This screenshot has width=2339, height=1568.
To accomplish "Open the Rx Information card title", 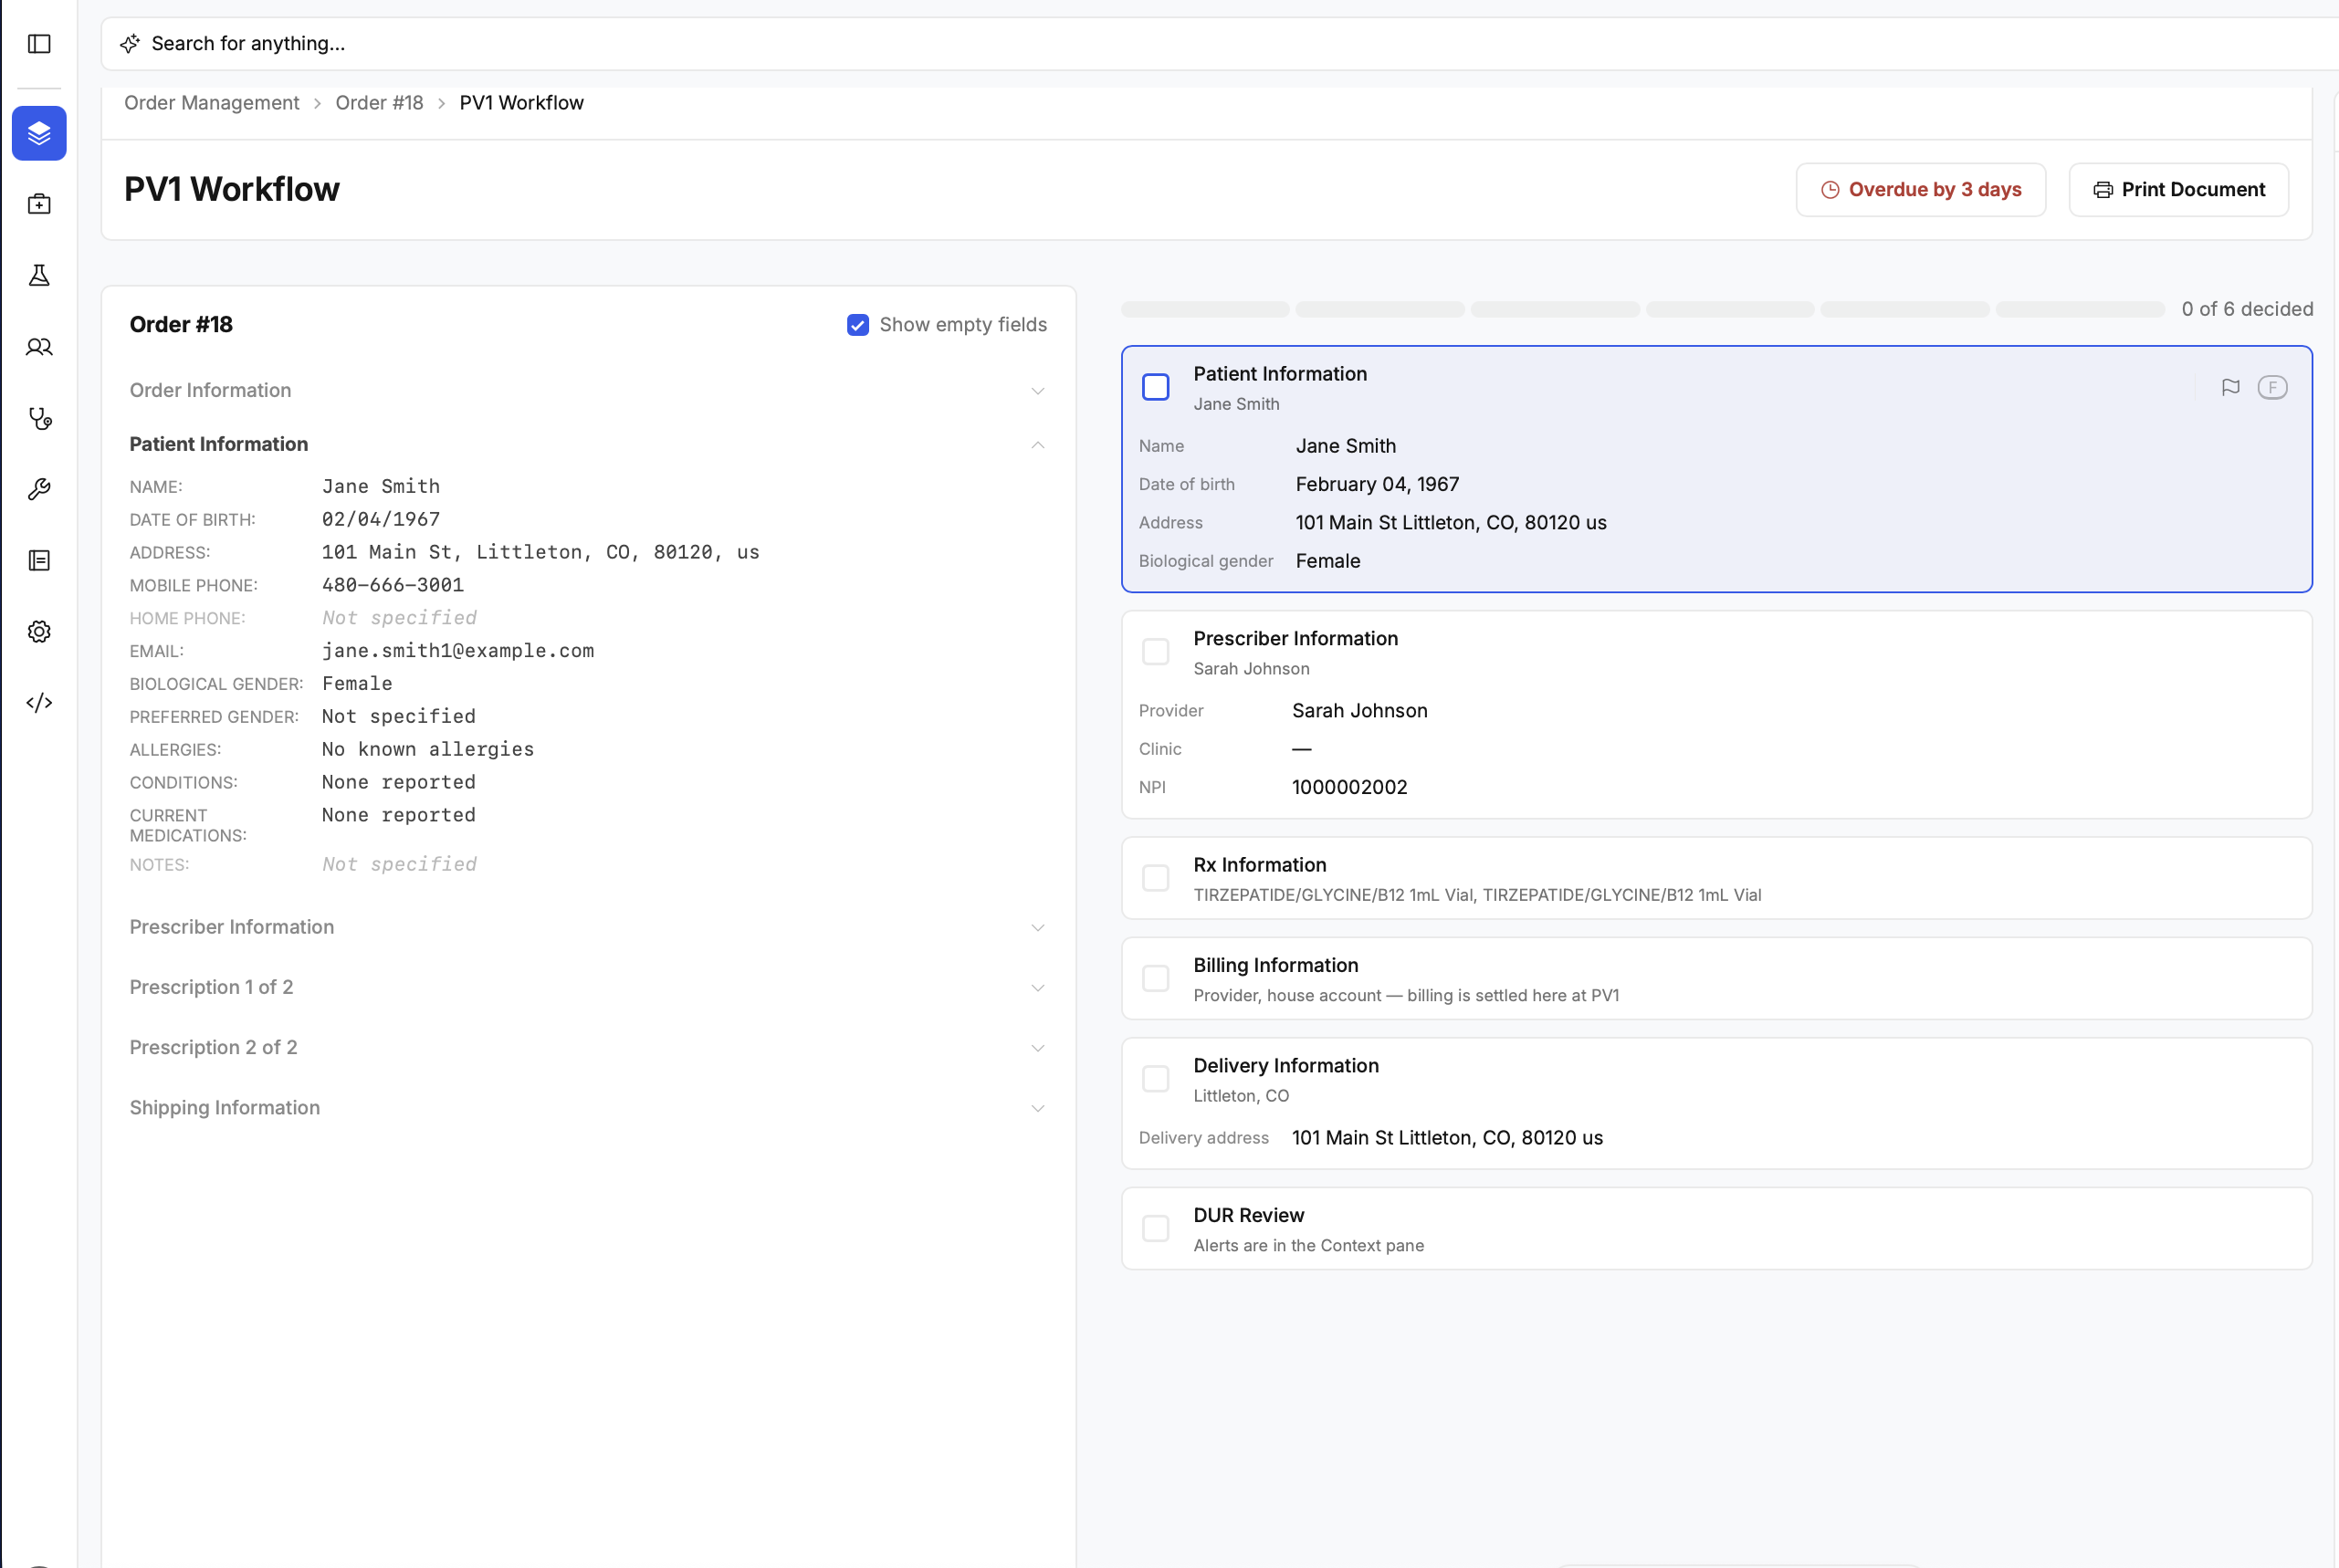I will coord(1259,865).
